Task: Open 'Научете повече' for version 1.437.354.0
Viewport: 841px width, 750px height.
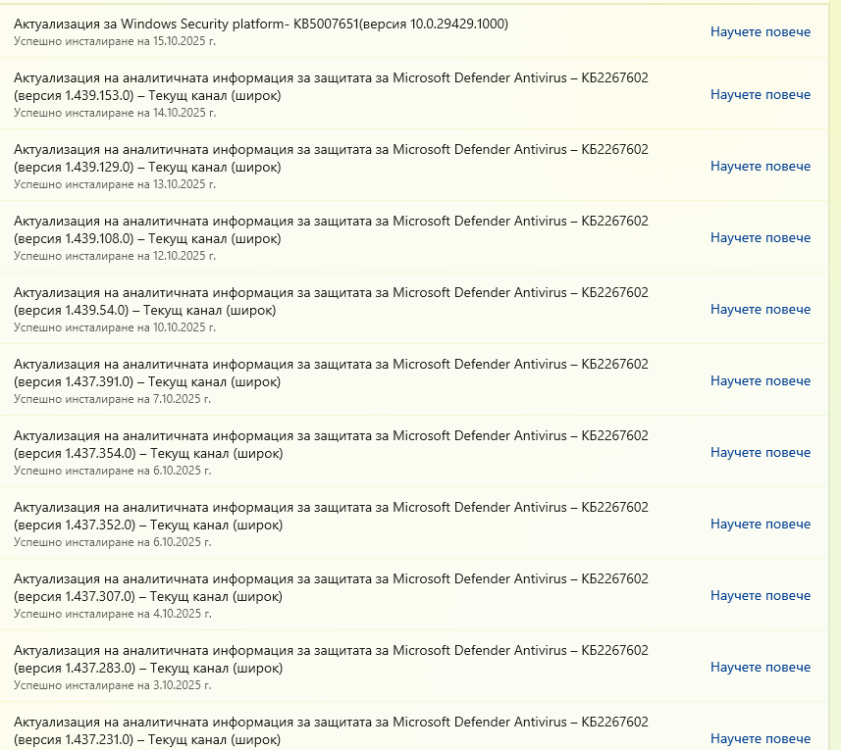Action: pos(760,453)
